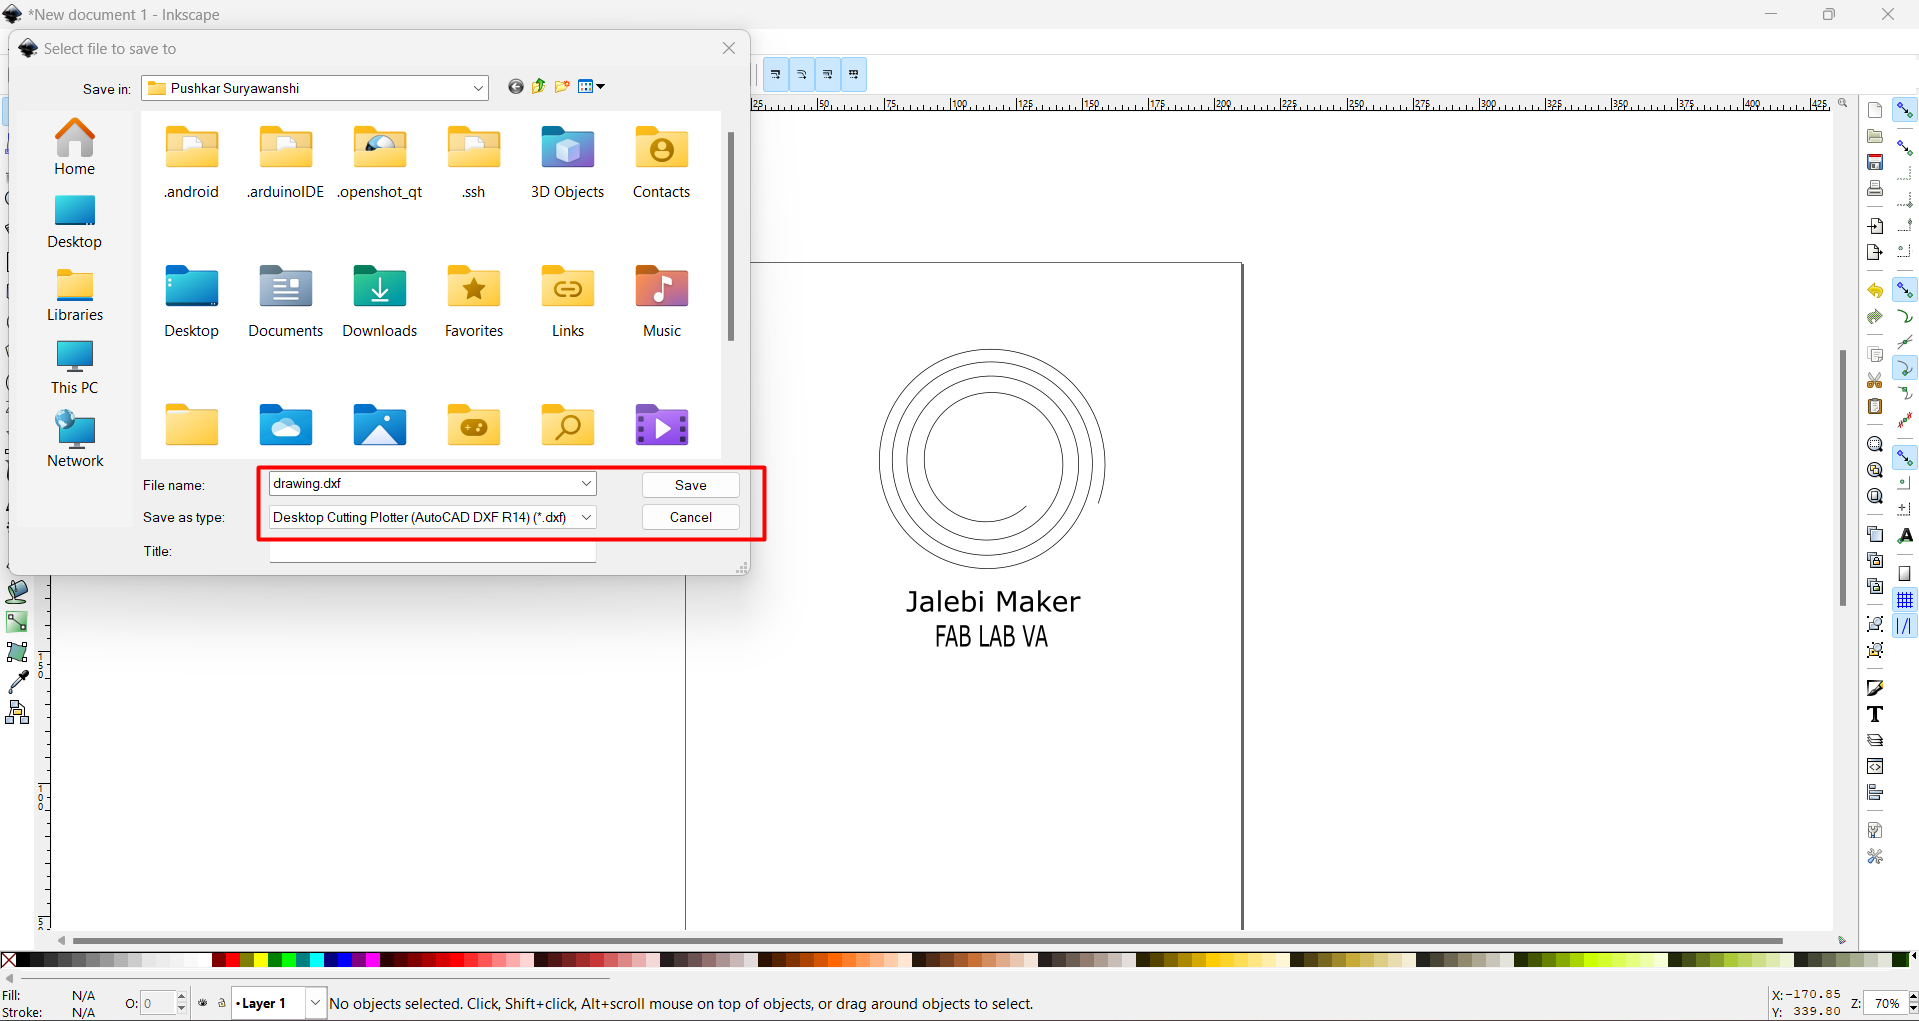Click the Open document folder icon
The width and height of the screenshot is (1919, 1021).
(x=1875, y=136)
